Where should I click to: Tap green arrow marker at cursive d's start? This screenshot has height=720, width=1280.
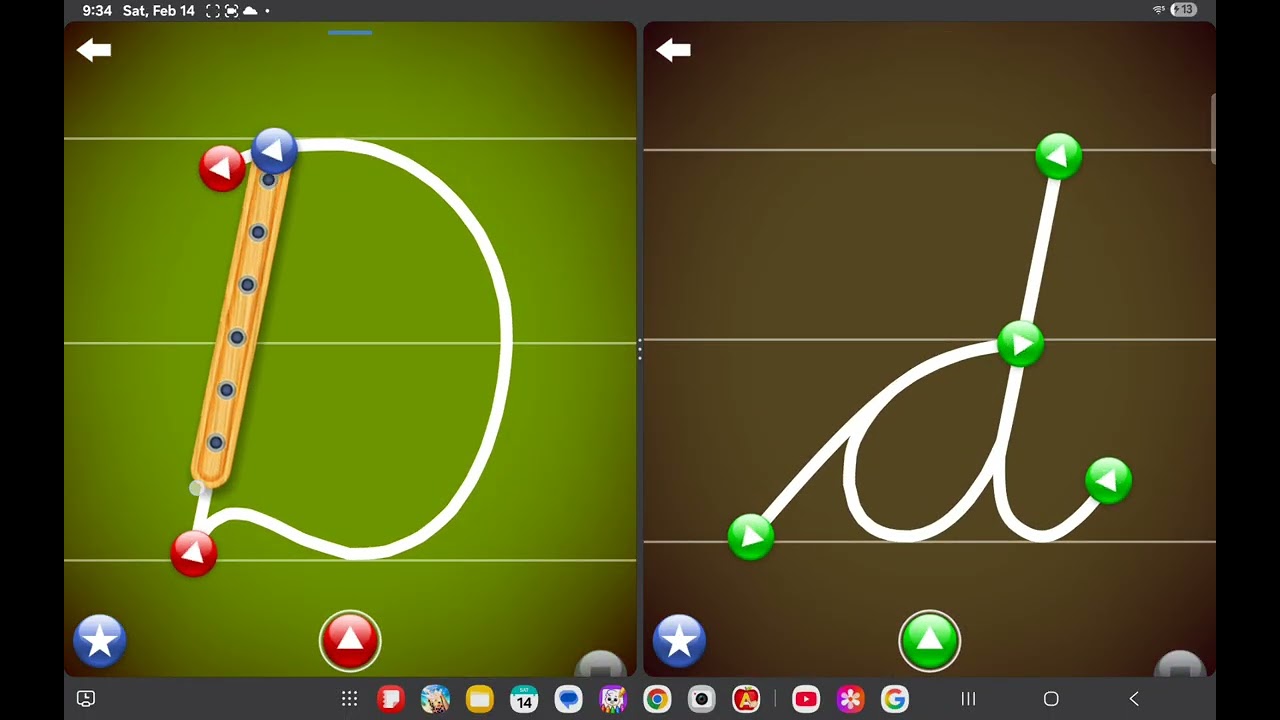[x=751, y=537]
